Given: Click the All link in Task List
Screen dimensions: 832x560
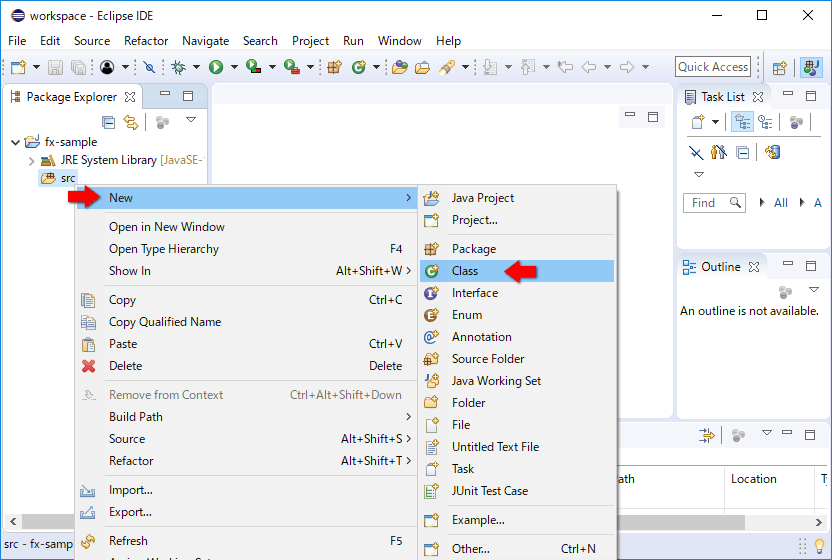Looking at the screenshot, I should click(x=781, y=203).
